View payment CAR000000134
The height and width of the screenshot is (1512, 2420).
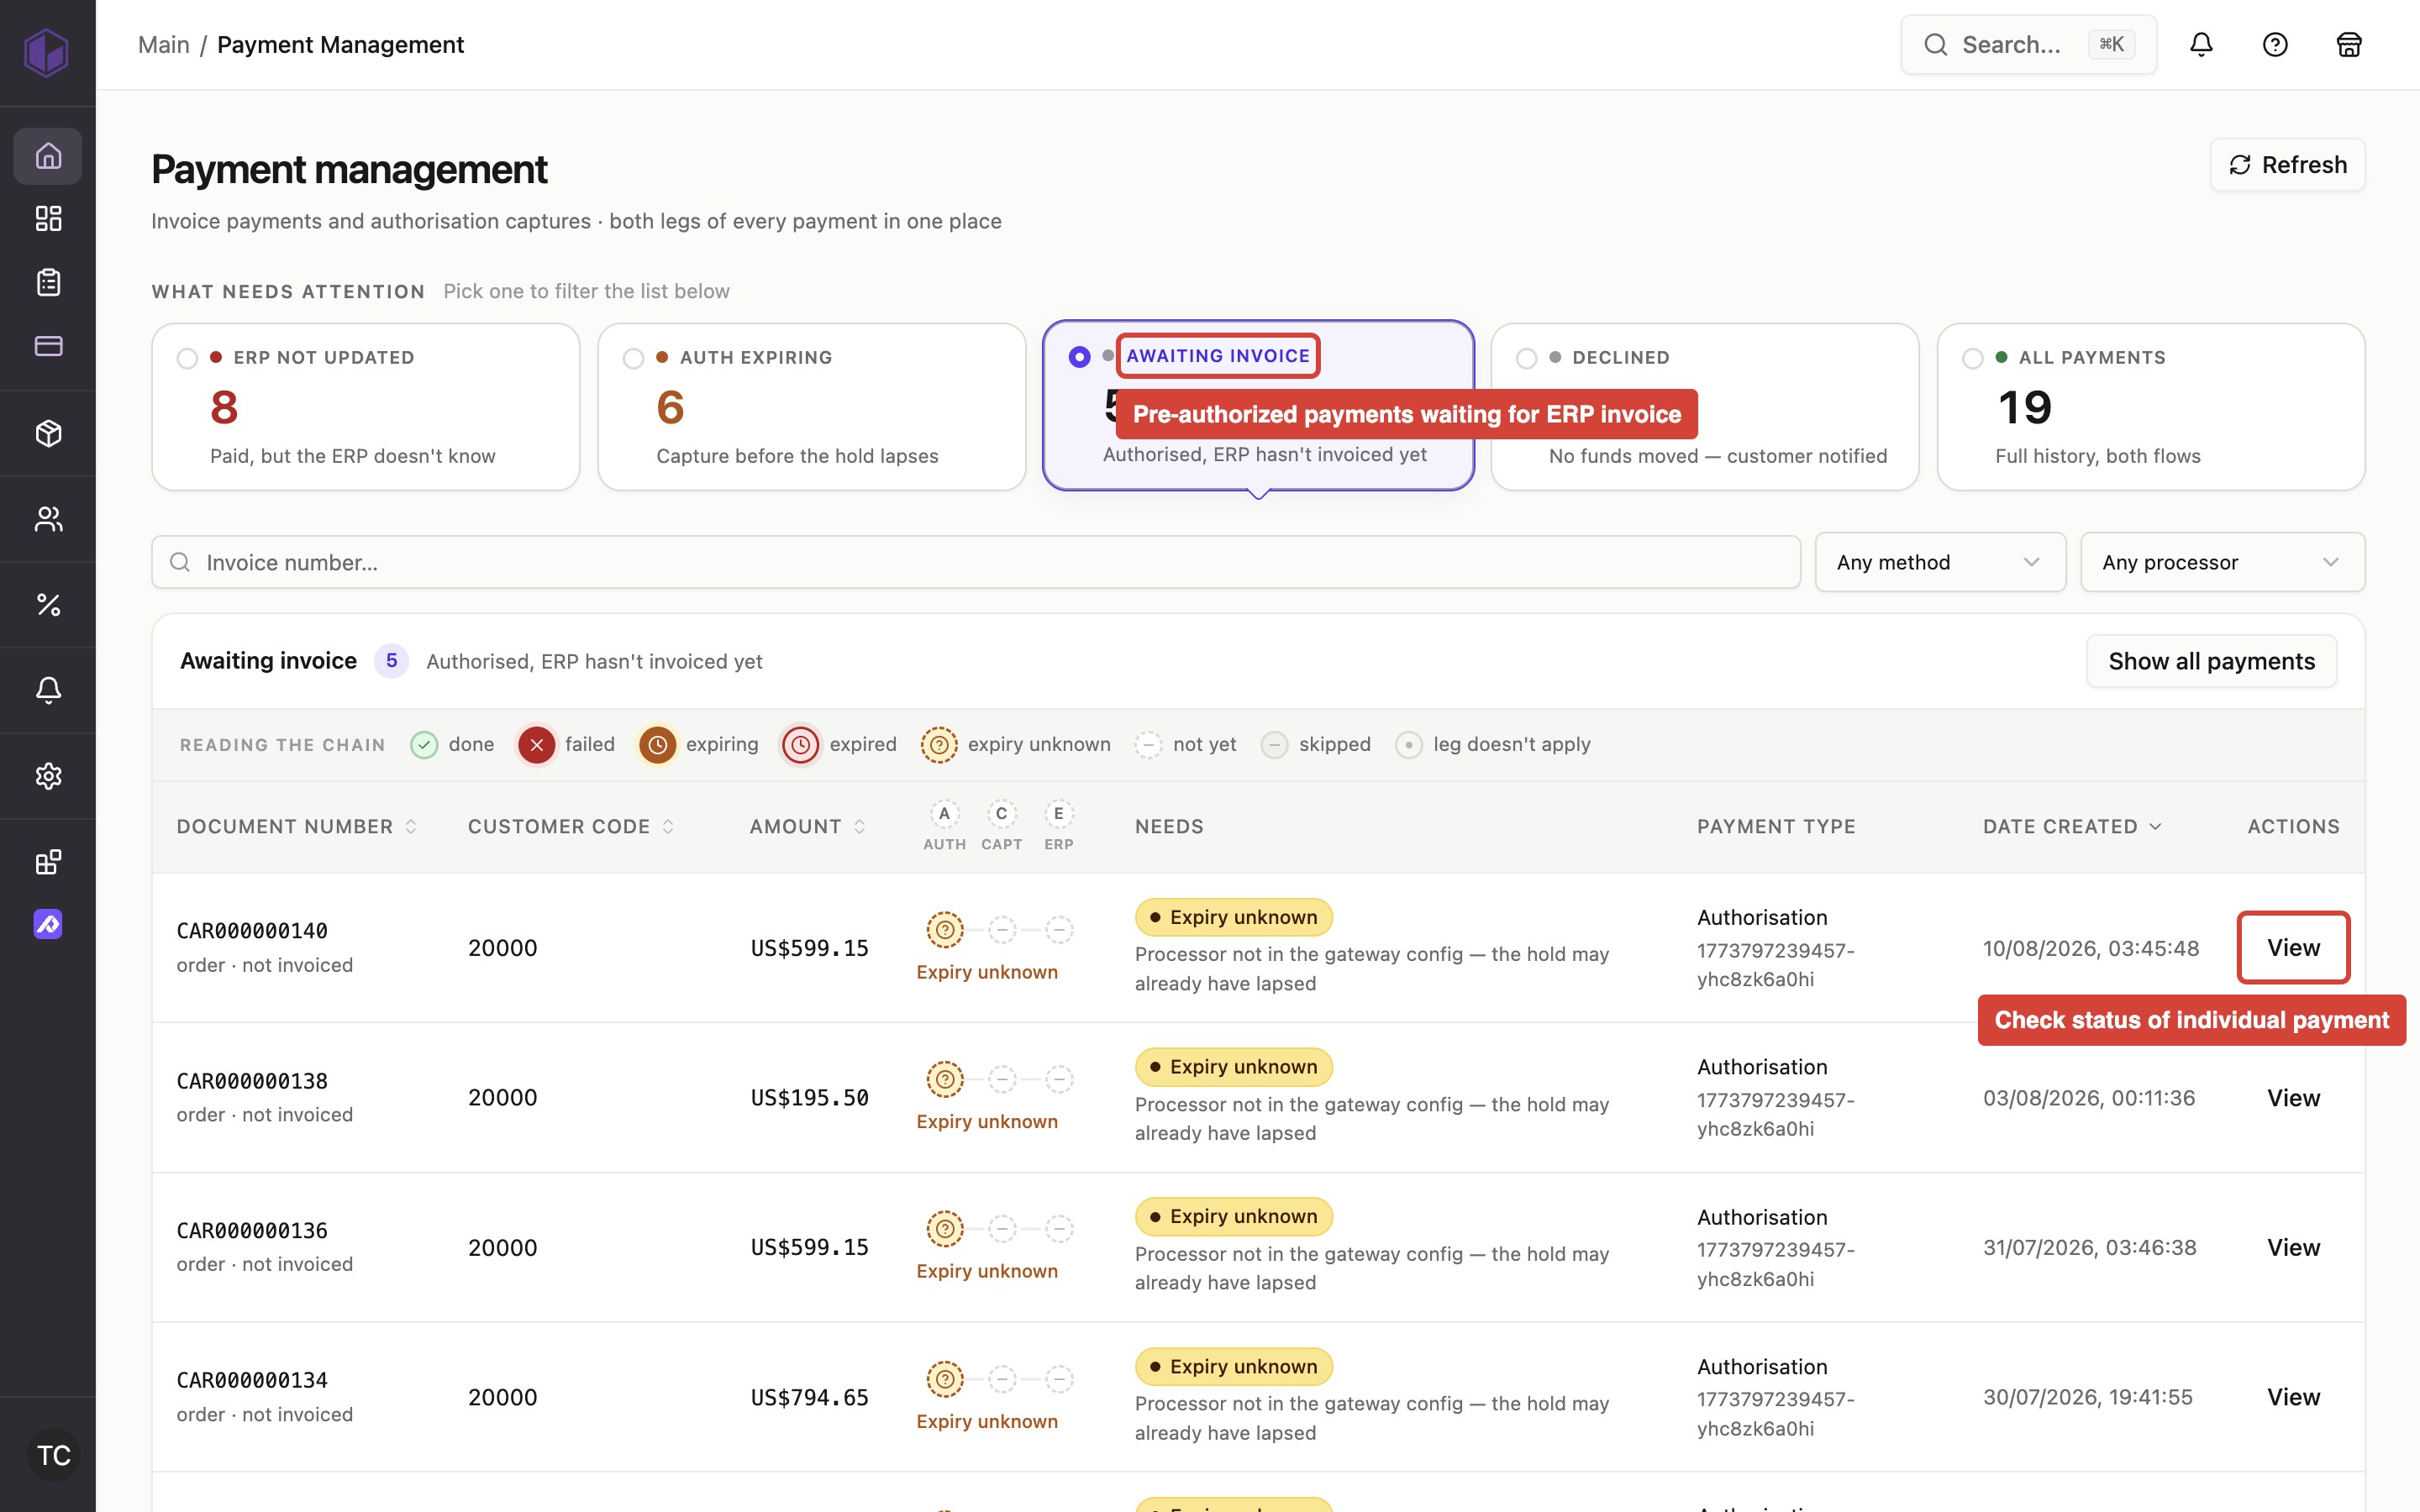2293,1397
